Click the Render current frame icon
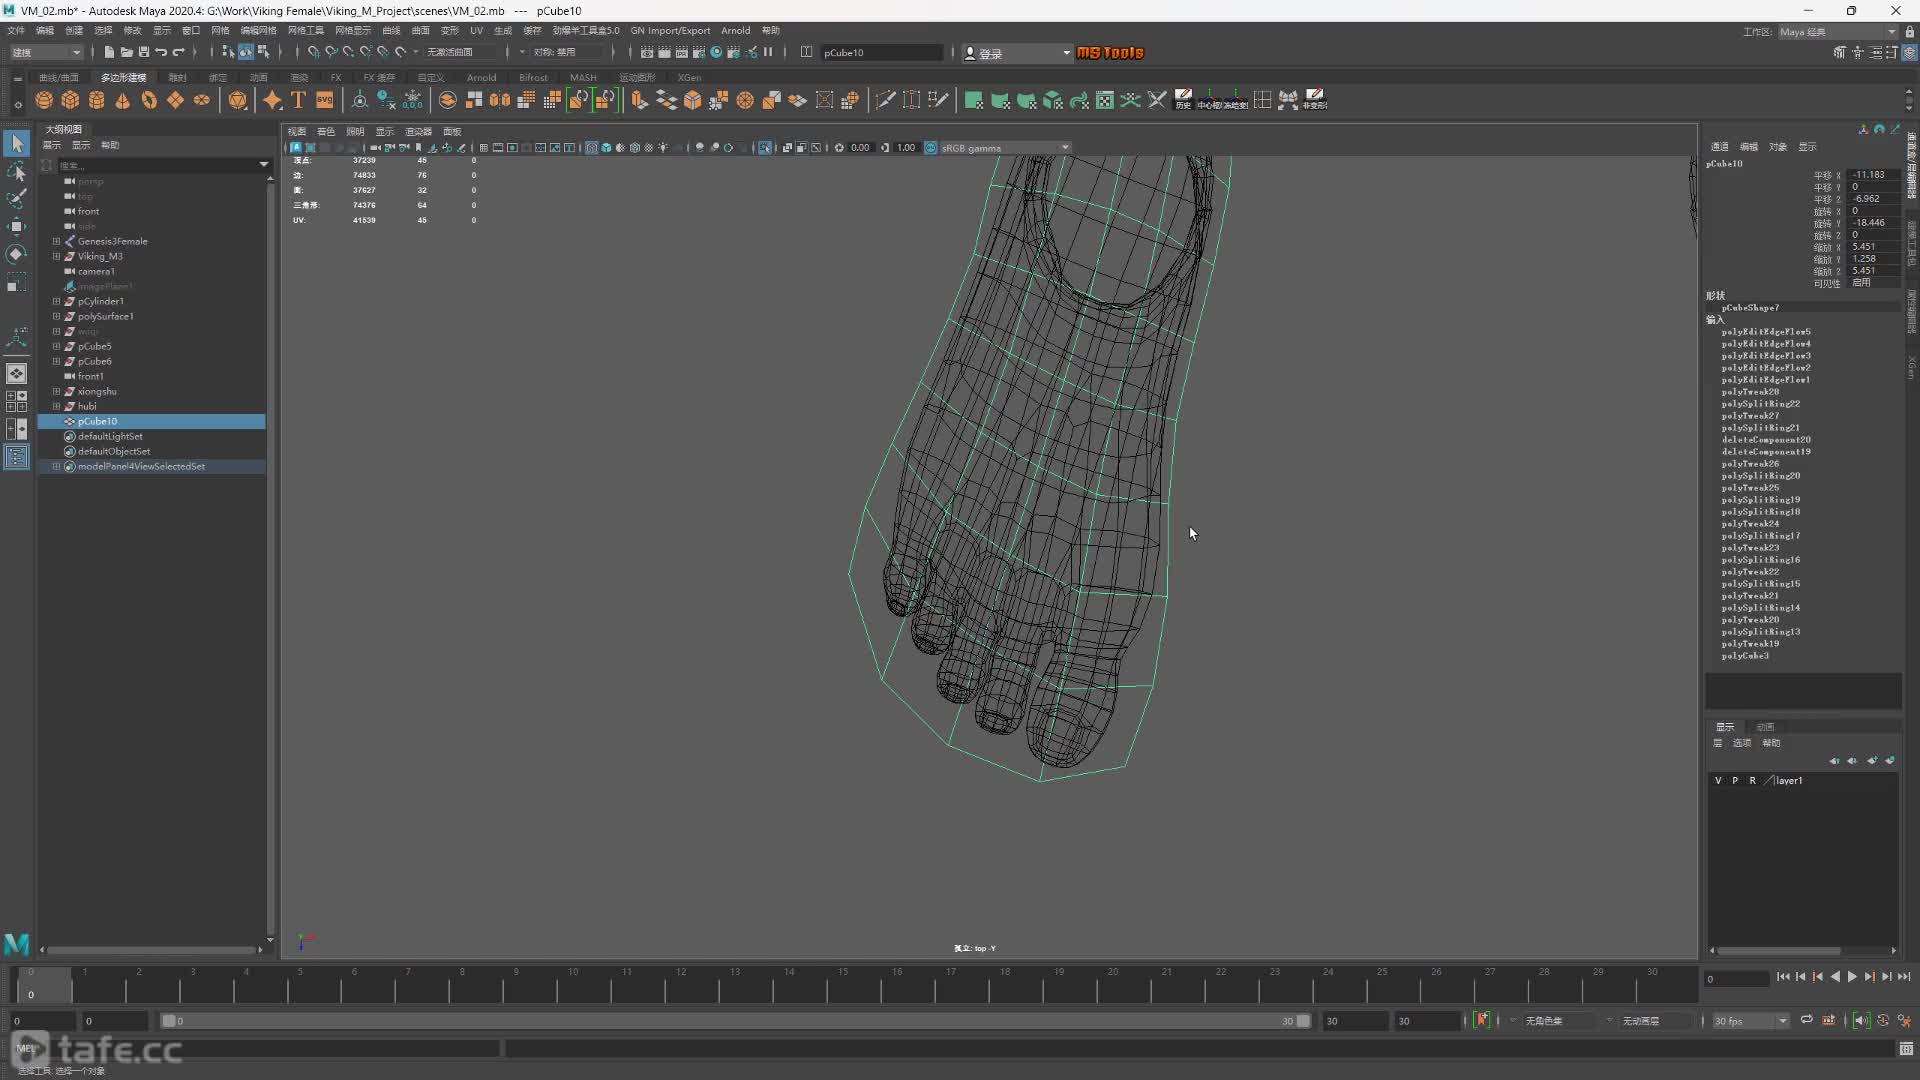The height and width of the screenshot is (1080, 1920). (x=664, y=52)
